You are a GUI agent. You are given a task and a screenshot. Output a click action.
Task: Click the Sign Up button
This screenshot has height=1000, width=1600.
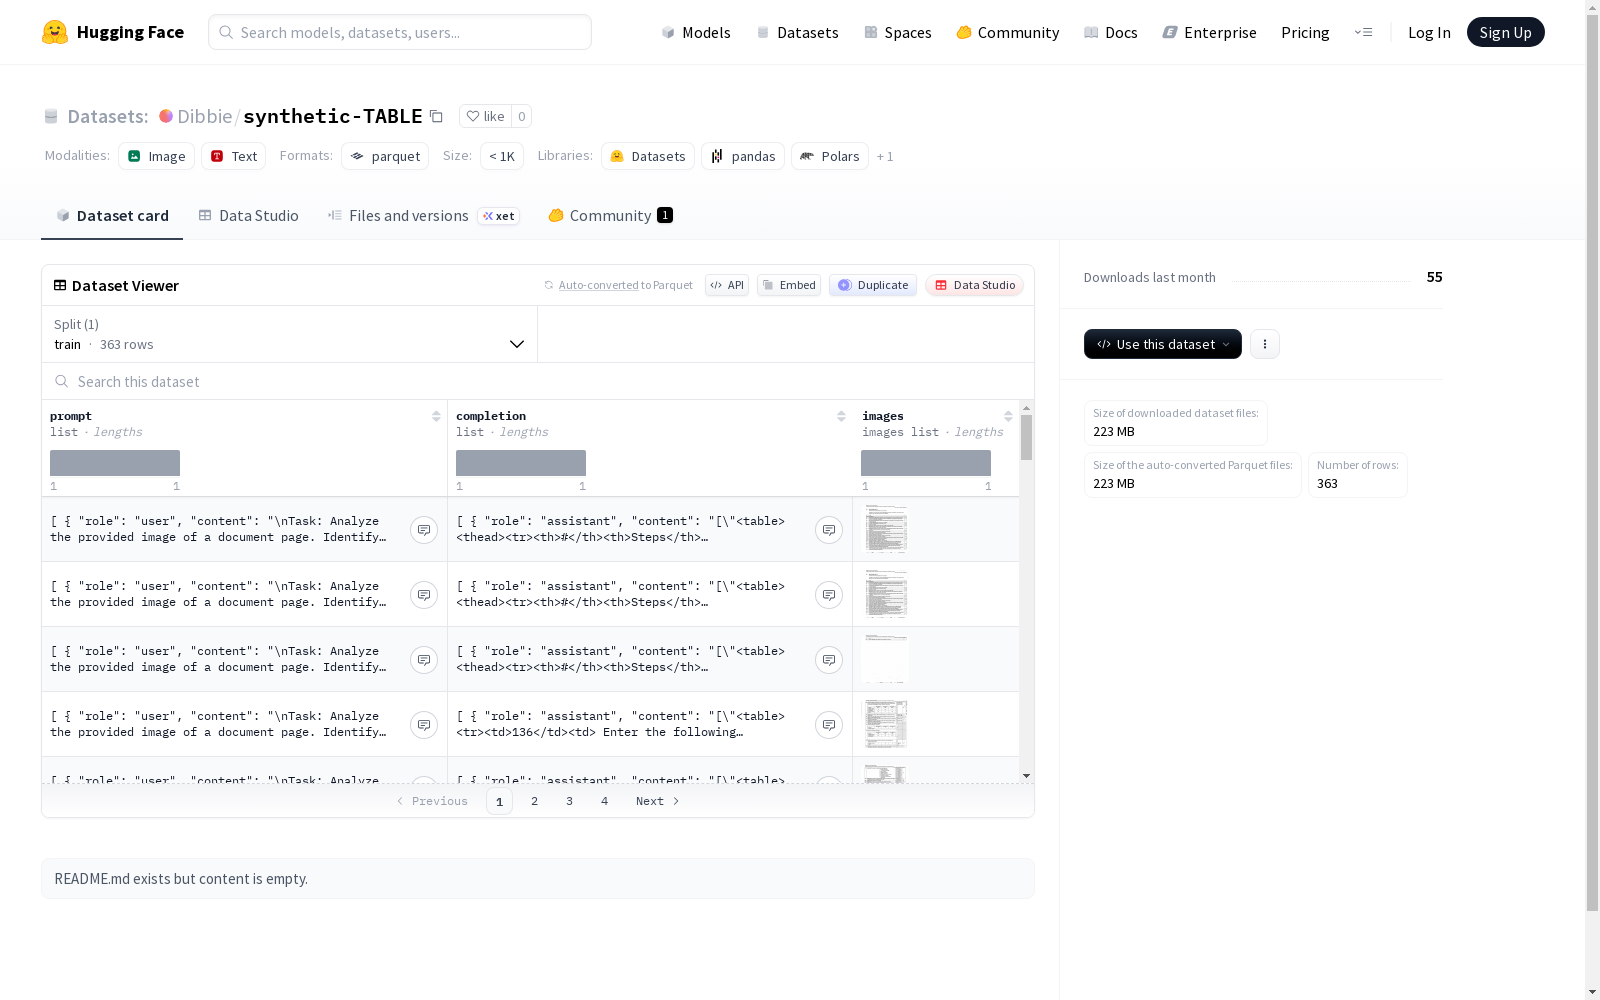(x=1505, y=32)
